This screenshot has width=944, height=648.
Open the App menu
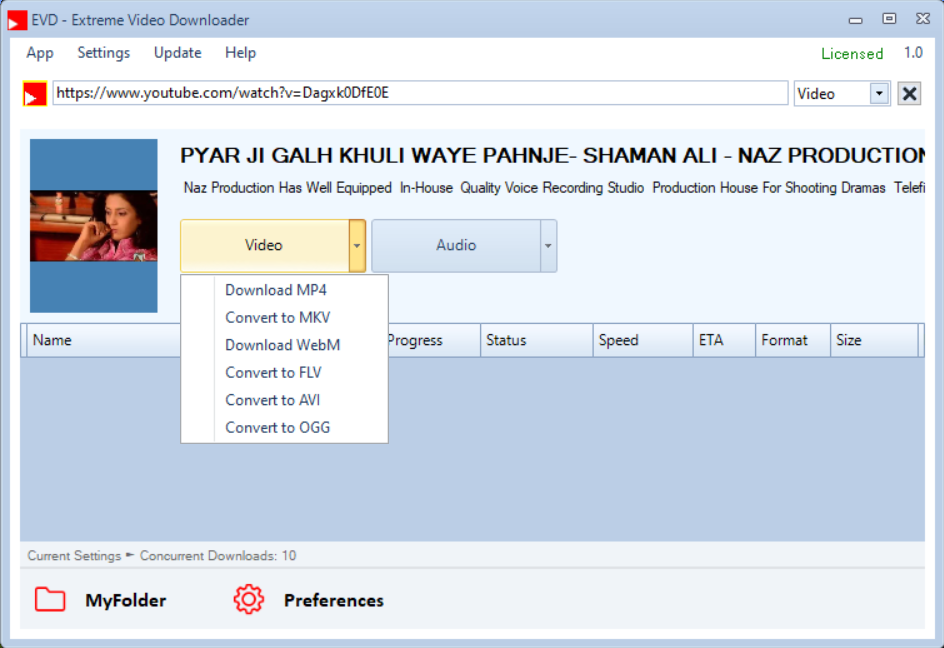[40, 53]
